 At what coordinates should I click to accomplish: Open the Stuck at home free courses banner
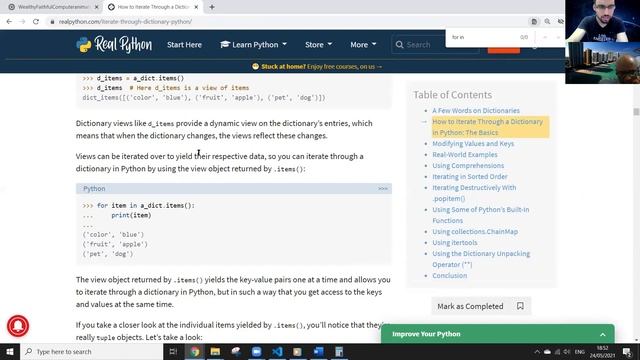317,67
